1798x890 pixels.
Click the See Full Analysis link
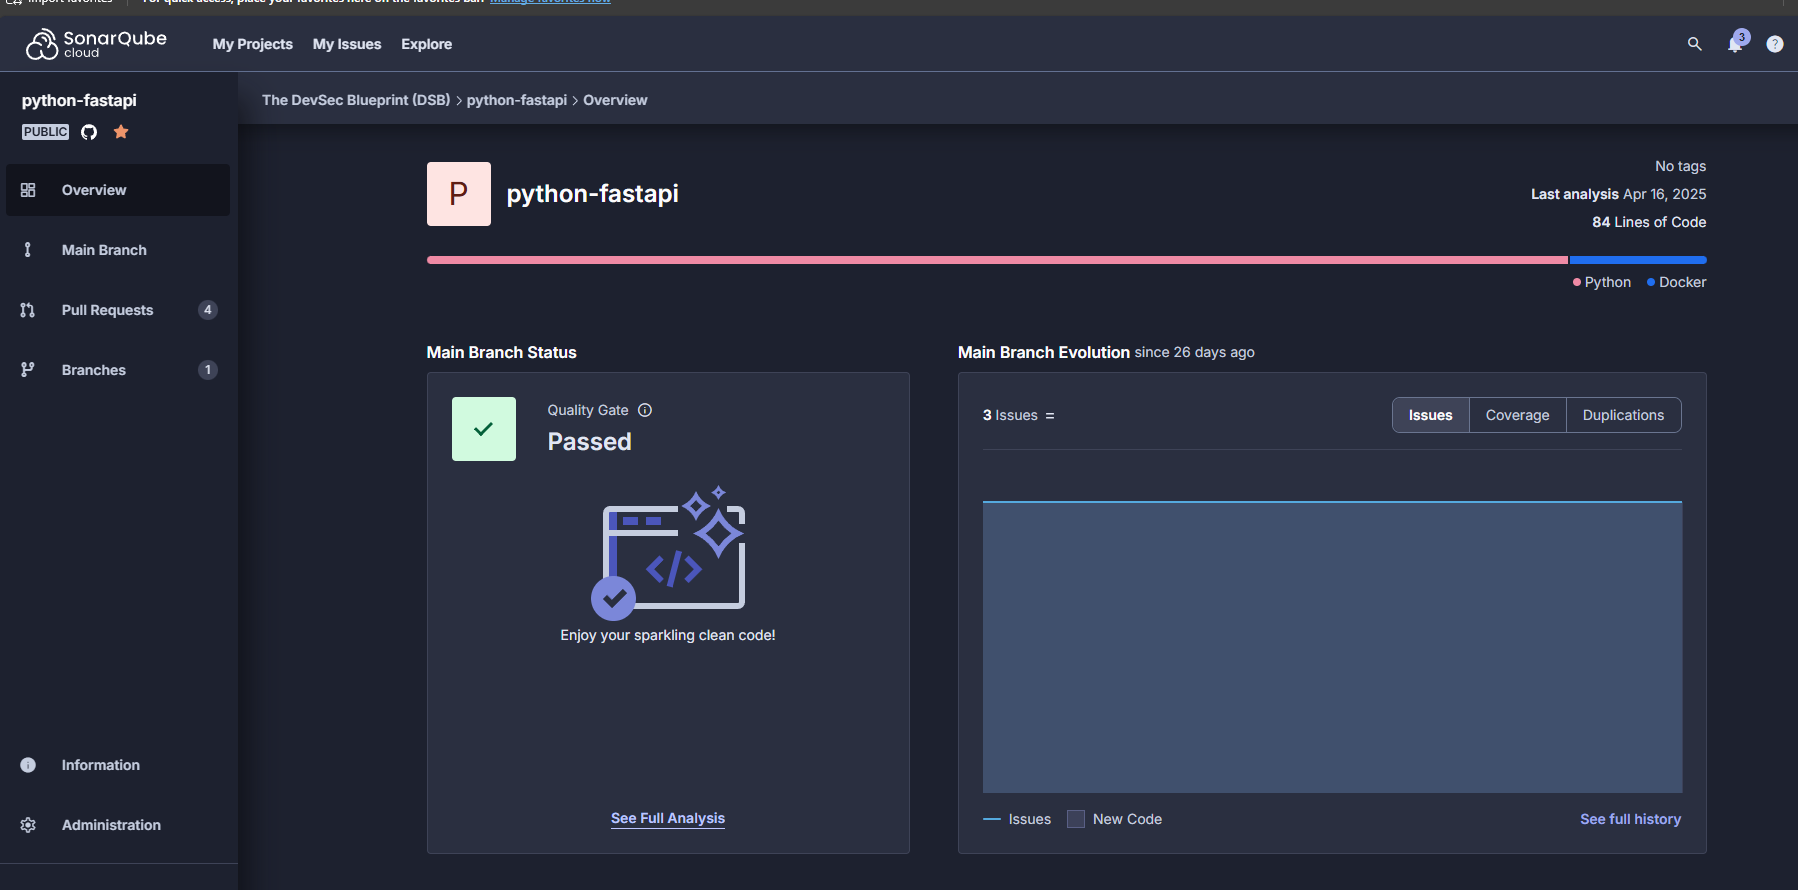coord(668,818)
